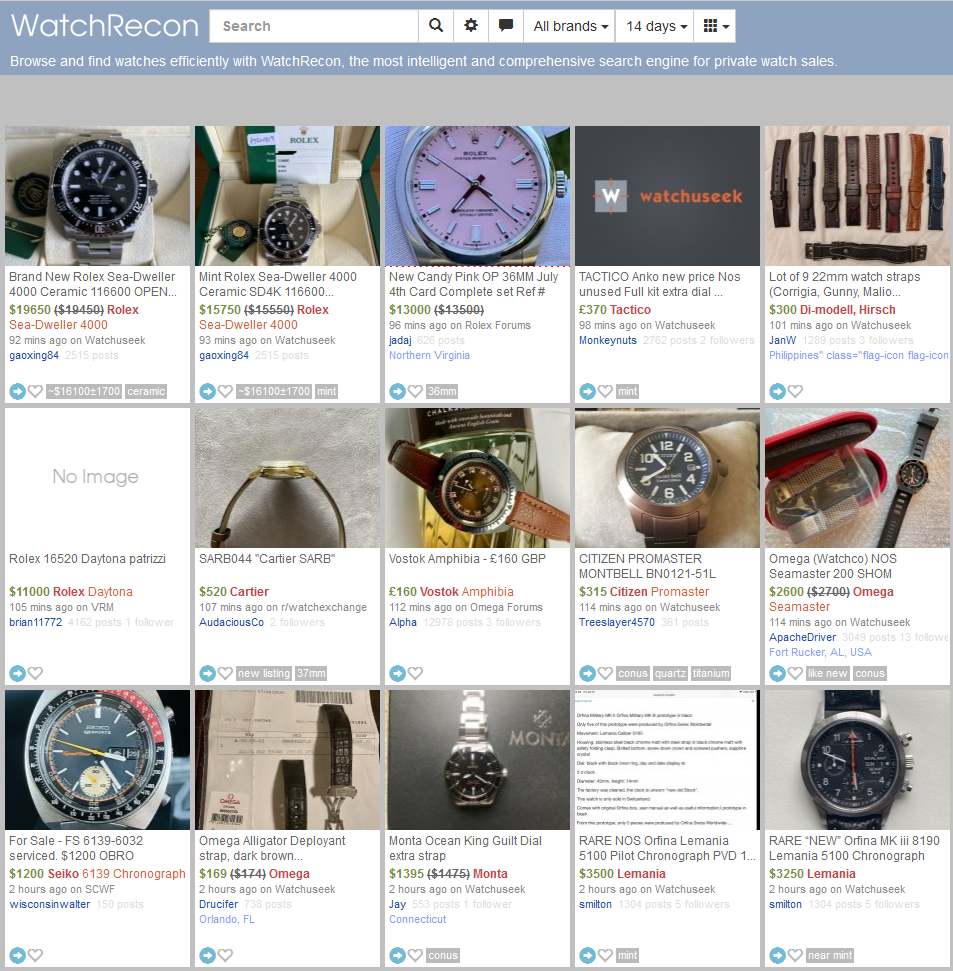Open the Omega Seamaster 200 SHOM thumbnail

click(x=857, y=478)
